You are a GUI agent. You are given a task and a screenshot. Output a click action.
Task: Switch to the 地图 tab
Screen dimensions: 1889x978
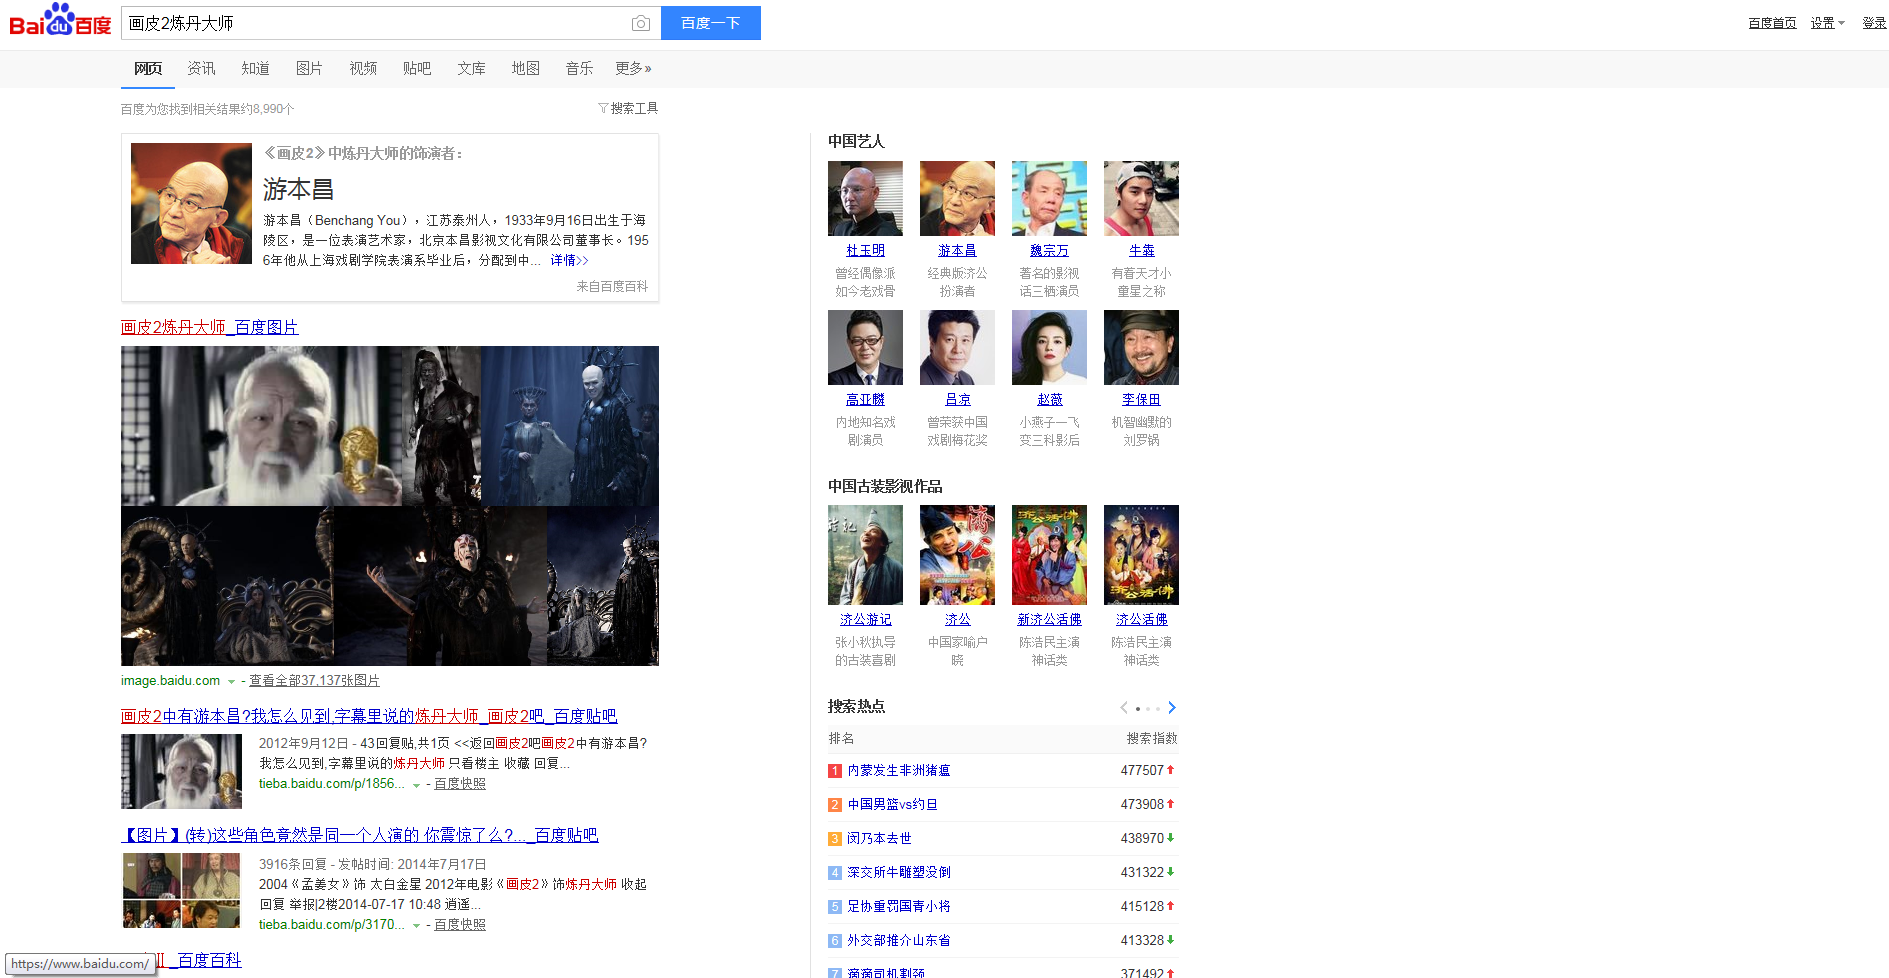525,68
